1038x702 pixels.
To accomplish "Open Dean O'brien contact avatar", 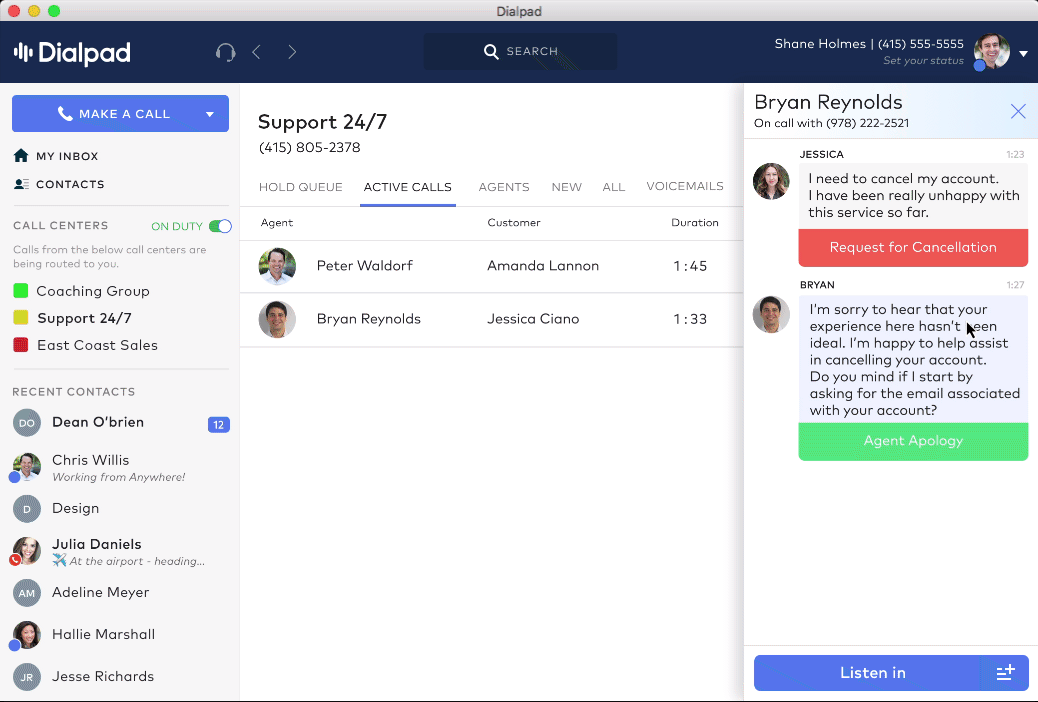I will [26, 423].
